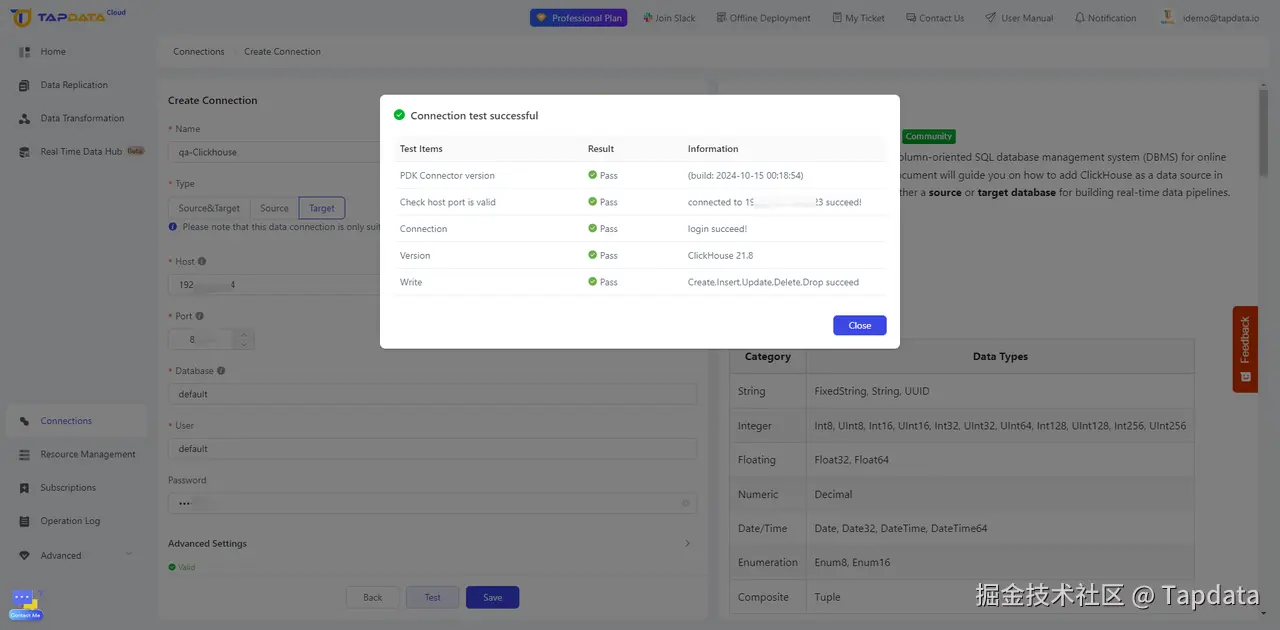Click the 'FixedString, String, UUID' data types cell

click(1000, 391)
